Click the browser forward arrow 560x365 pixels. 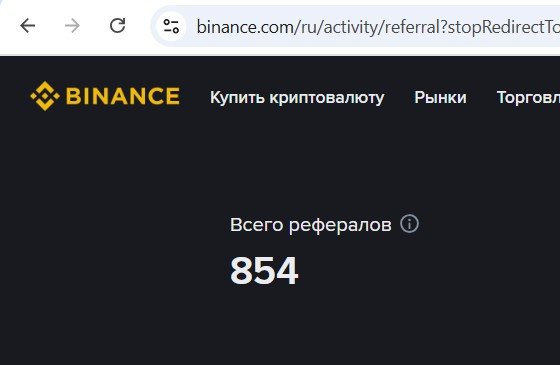pyautogui.click(x=72, y=26)
